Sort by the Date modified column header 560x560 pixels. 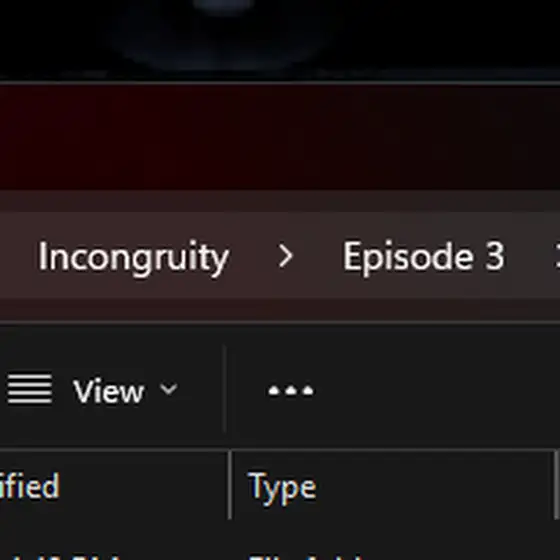click(30, 485)
